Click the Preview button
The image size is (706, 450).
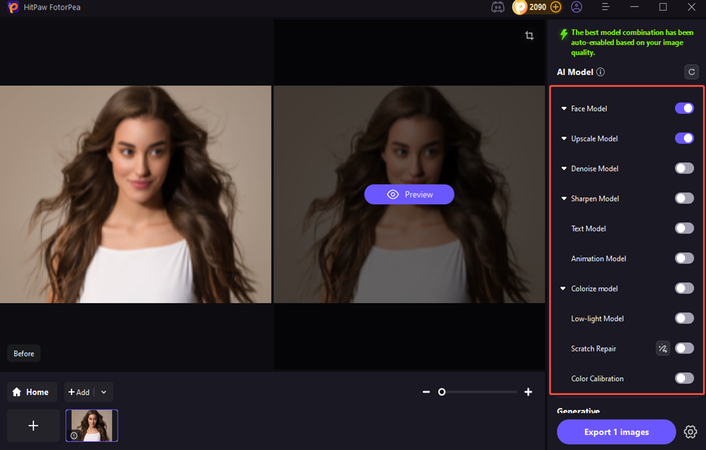point(409,194)
